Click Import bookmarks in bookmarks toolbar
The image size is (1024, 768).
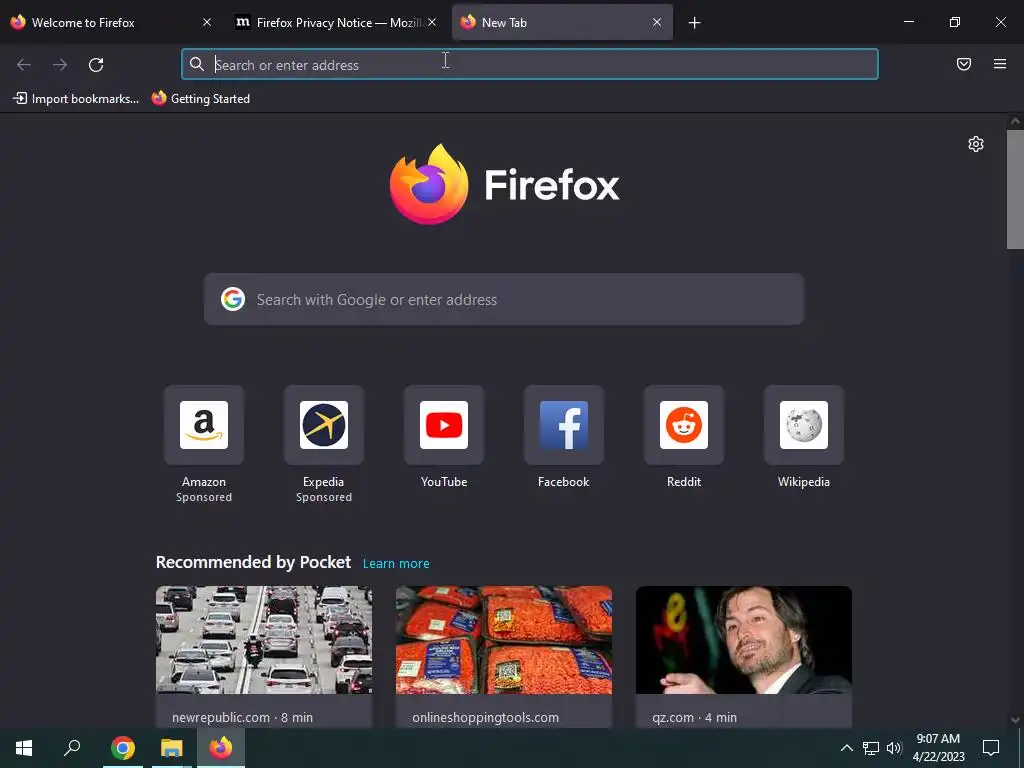point(76,99)
